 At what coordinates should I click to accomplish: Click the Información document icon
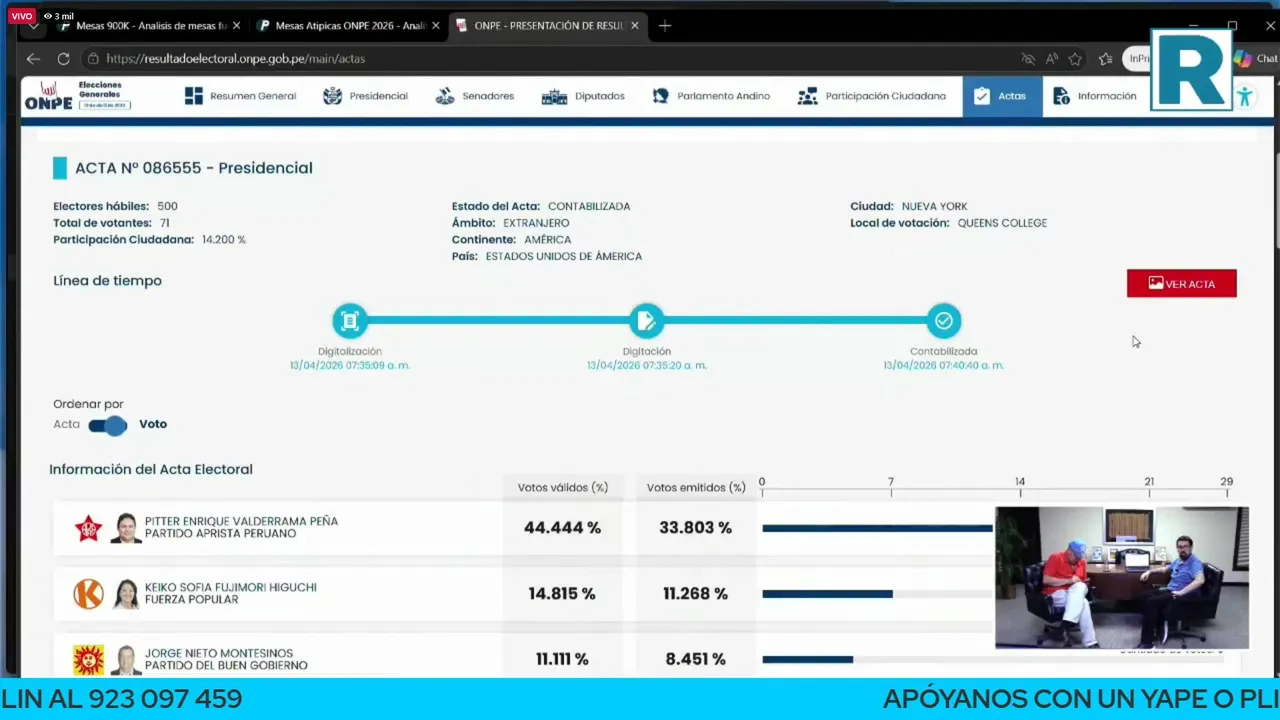click(x=1061, y=96)
